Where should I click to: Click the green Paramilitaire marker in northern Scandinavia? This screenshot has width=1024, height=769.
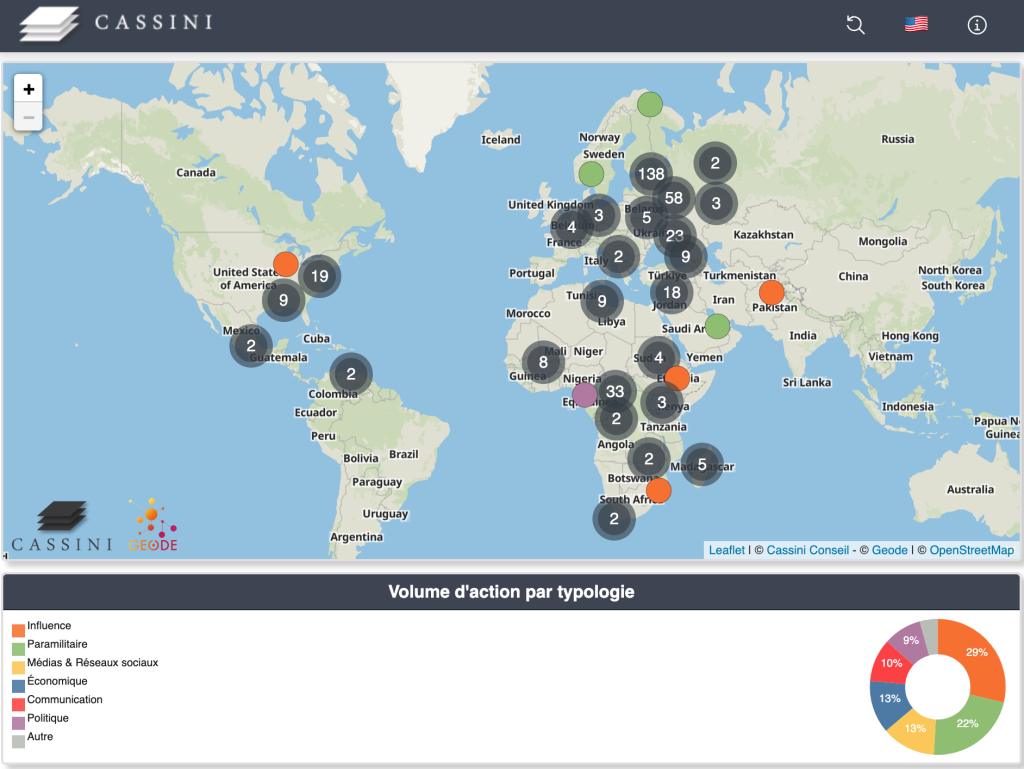click(650, 102)
